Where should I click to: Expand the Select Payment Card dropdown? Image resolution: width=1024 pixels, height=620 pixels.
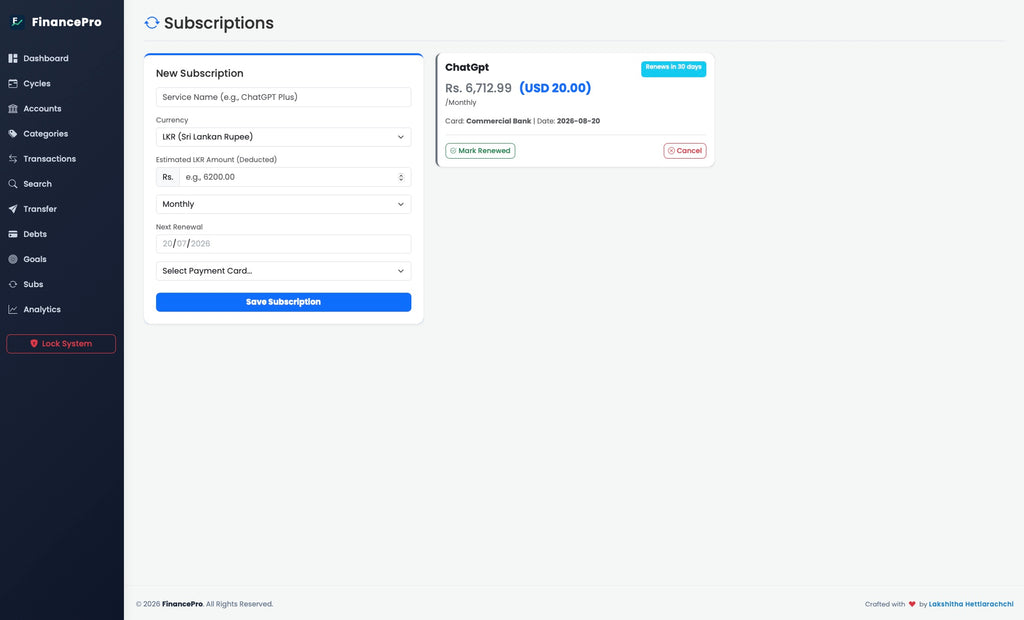pos(283,270)
